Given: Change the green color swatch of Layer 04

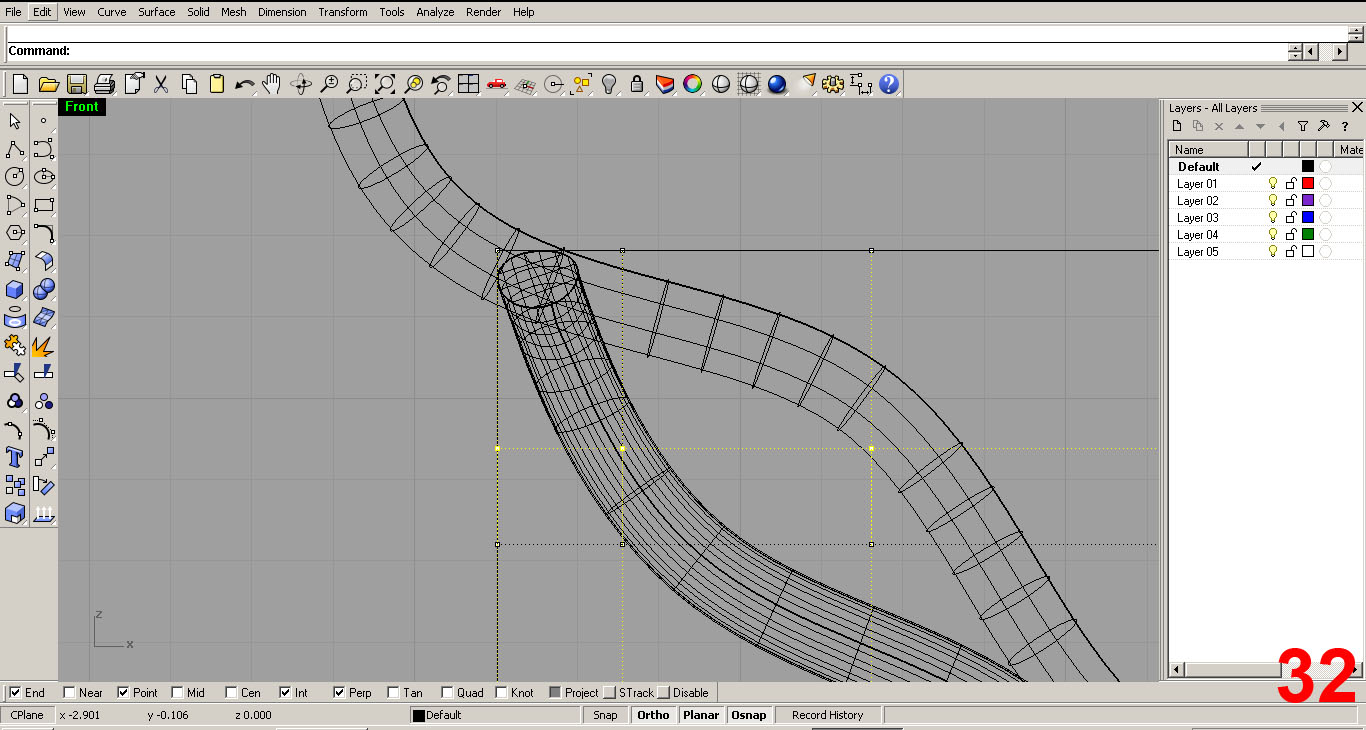Looking at the screenshot, I should tap(1308, 235).
